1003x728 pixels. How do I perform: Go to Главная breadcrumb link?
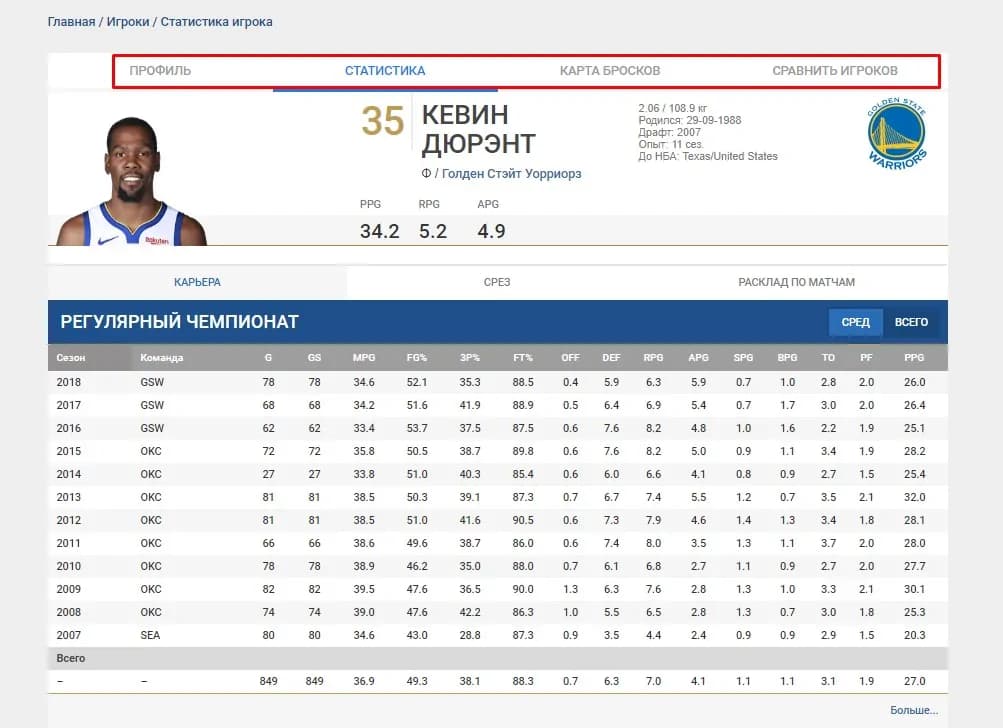pos(71,22)
